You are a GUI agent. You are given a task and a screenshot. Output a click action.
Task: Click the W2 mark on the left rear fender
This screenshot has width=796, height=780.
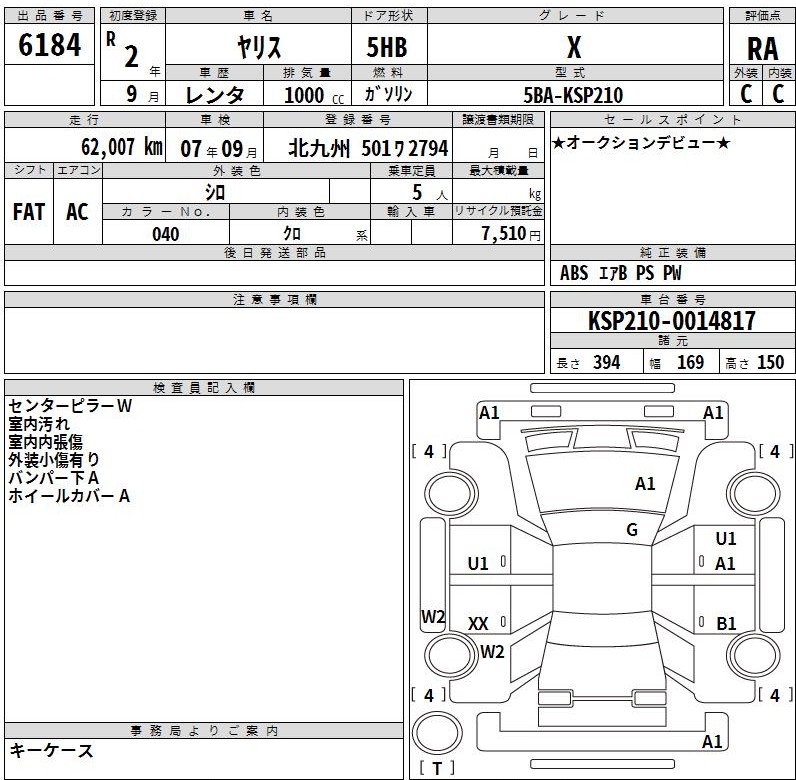click(492, 652)
